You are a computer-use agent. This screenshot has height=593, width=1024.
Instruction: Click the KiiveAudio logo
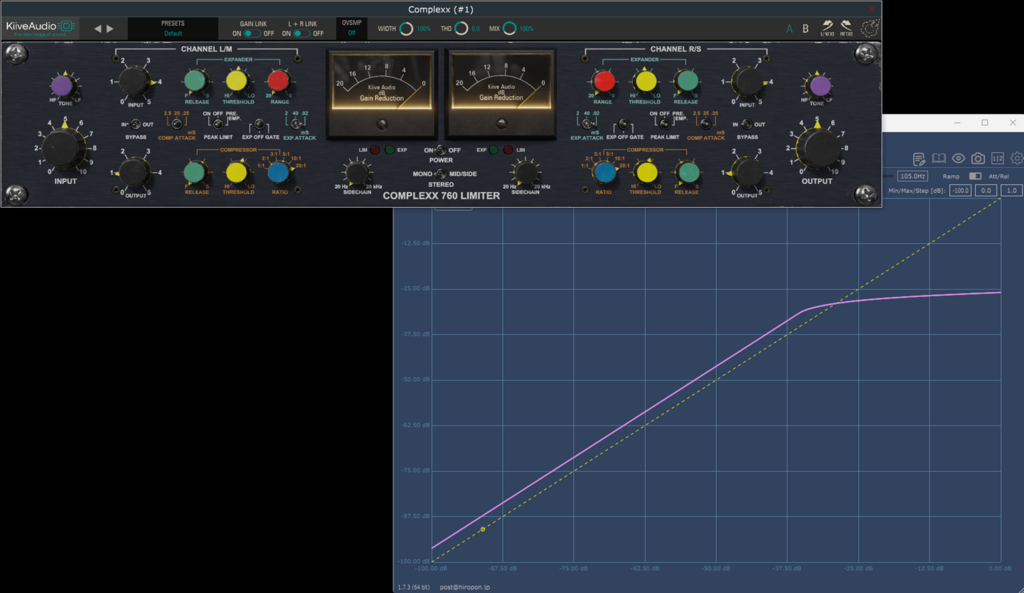point(40,27)
